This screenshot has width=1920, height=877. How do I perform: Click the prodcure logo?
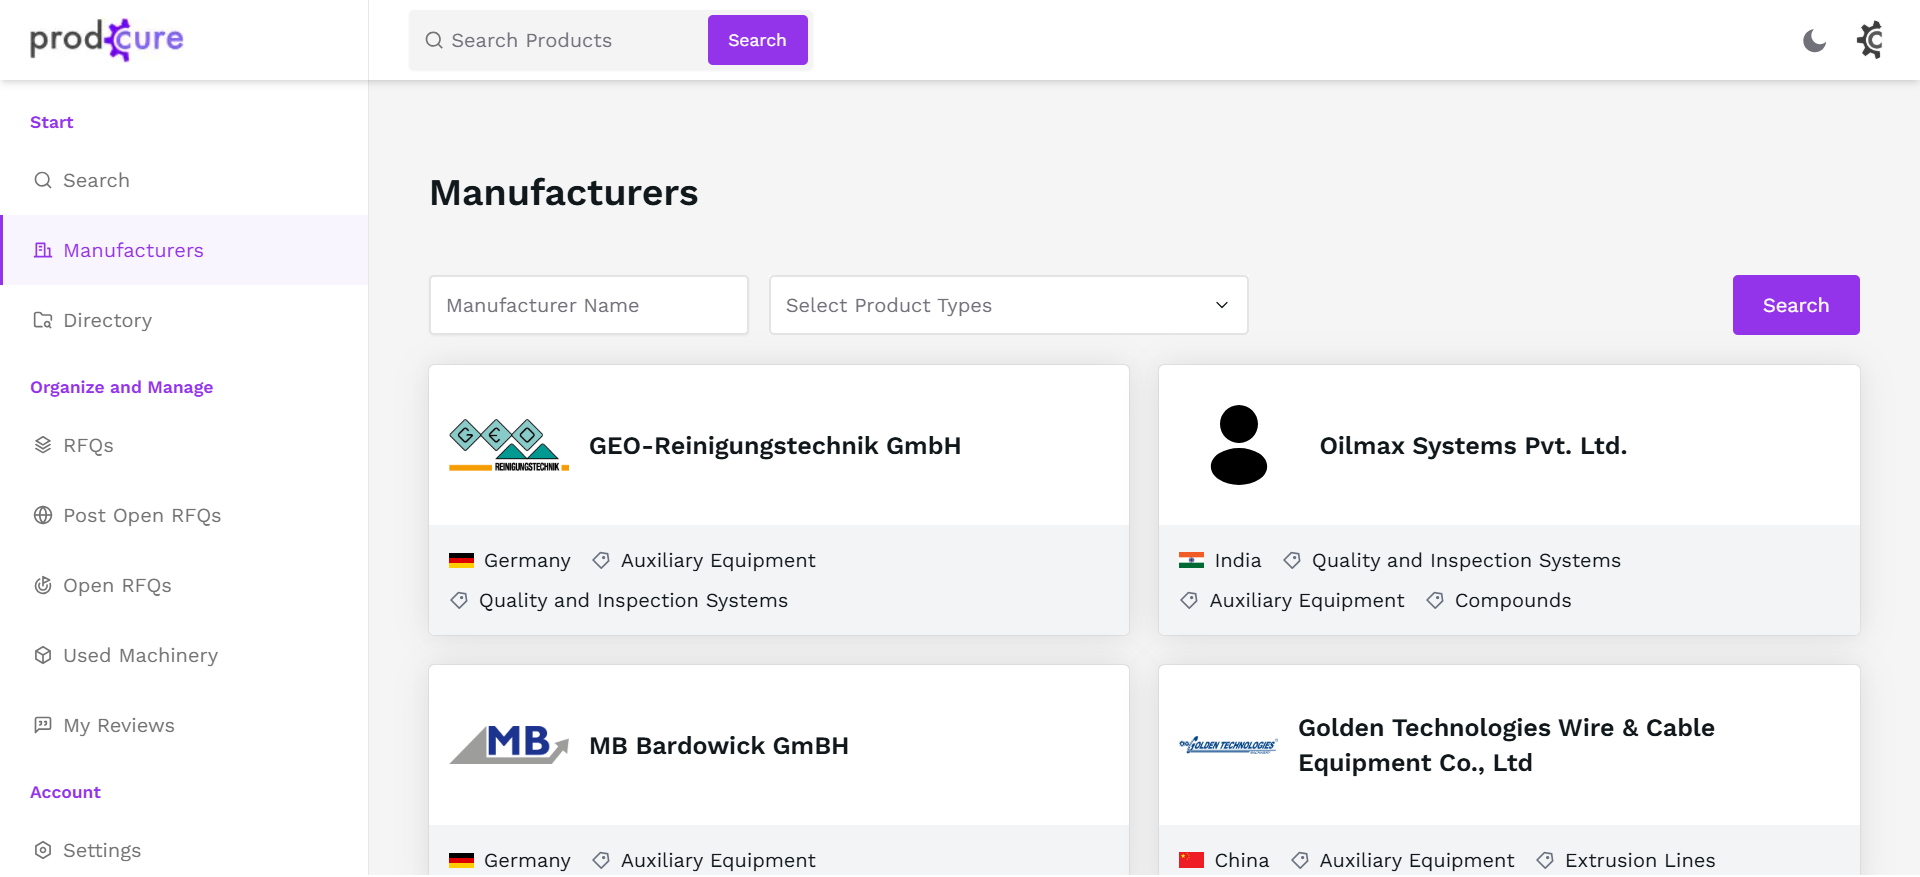pyautogui.click(x=107, y=40)
